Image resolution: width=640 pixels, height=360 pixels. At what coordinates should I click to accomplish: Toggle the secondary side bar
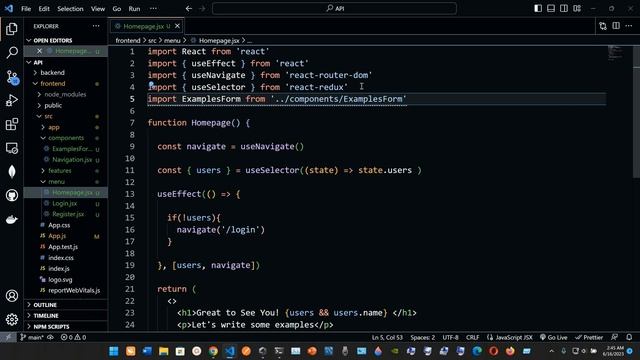(x=564, y=9)
